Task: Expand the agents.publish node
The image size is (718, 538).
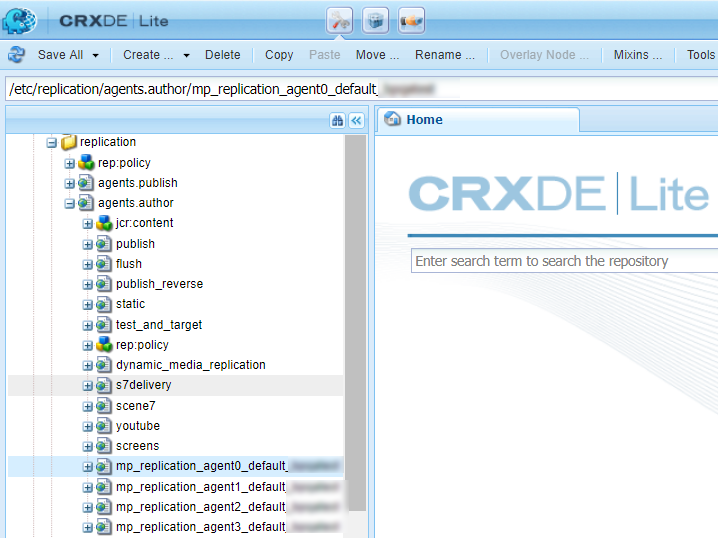Action: pyautogui.click(x=70, y=184)
